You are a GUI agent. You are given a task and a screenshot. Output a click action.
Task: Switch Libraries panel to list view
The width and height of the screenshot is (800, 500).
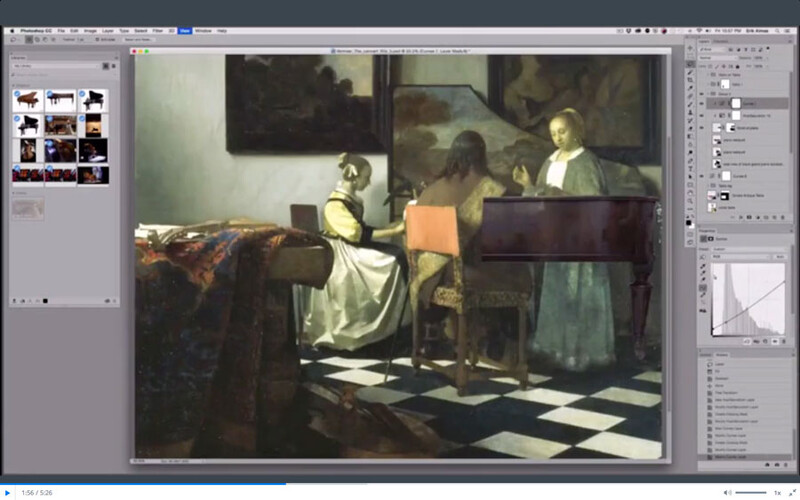[x=114, y=66]
